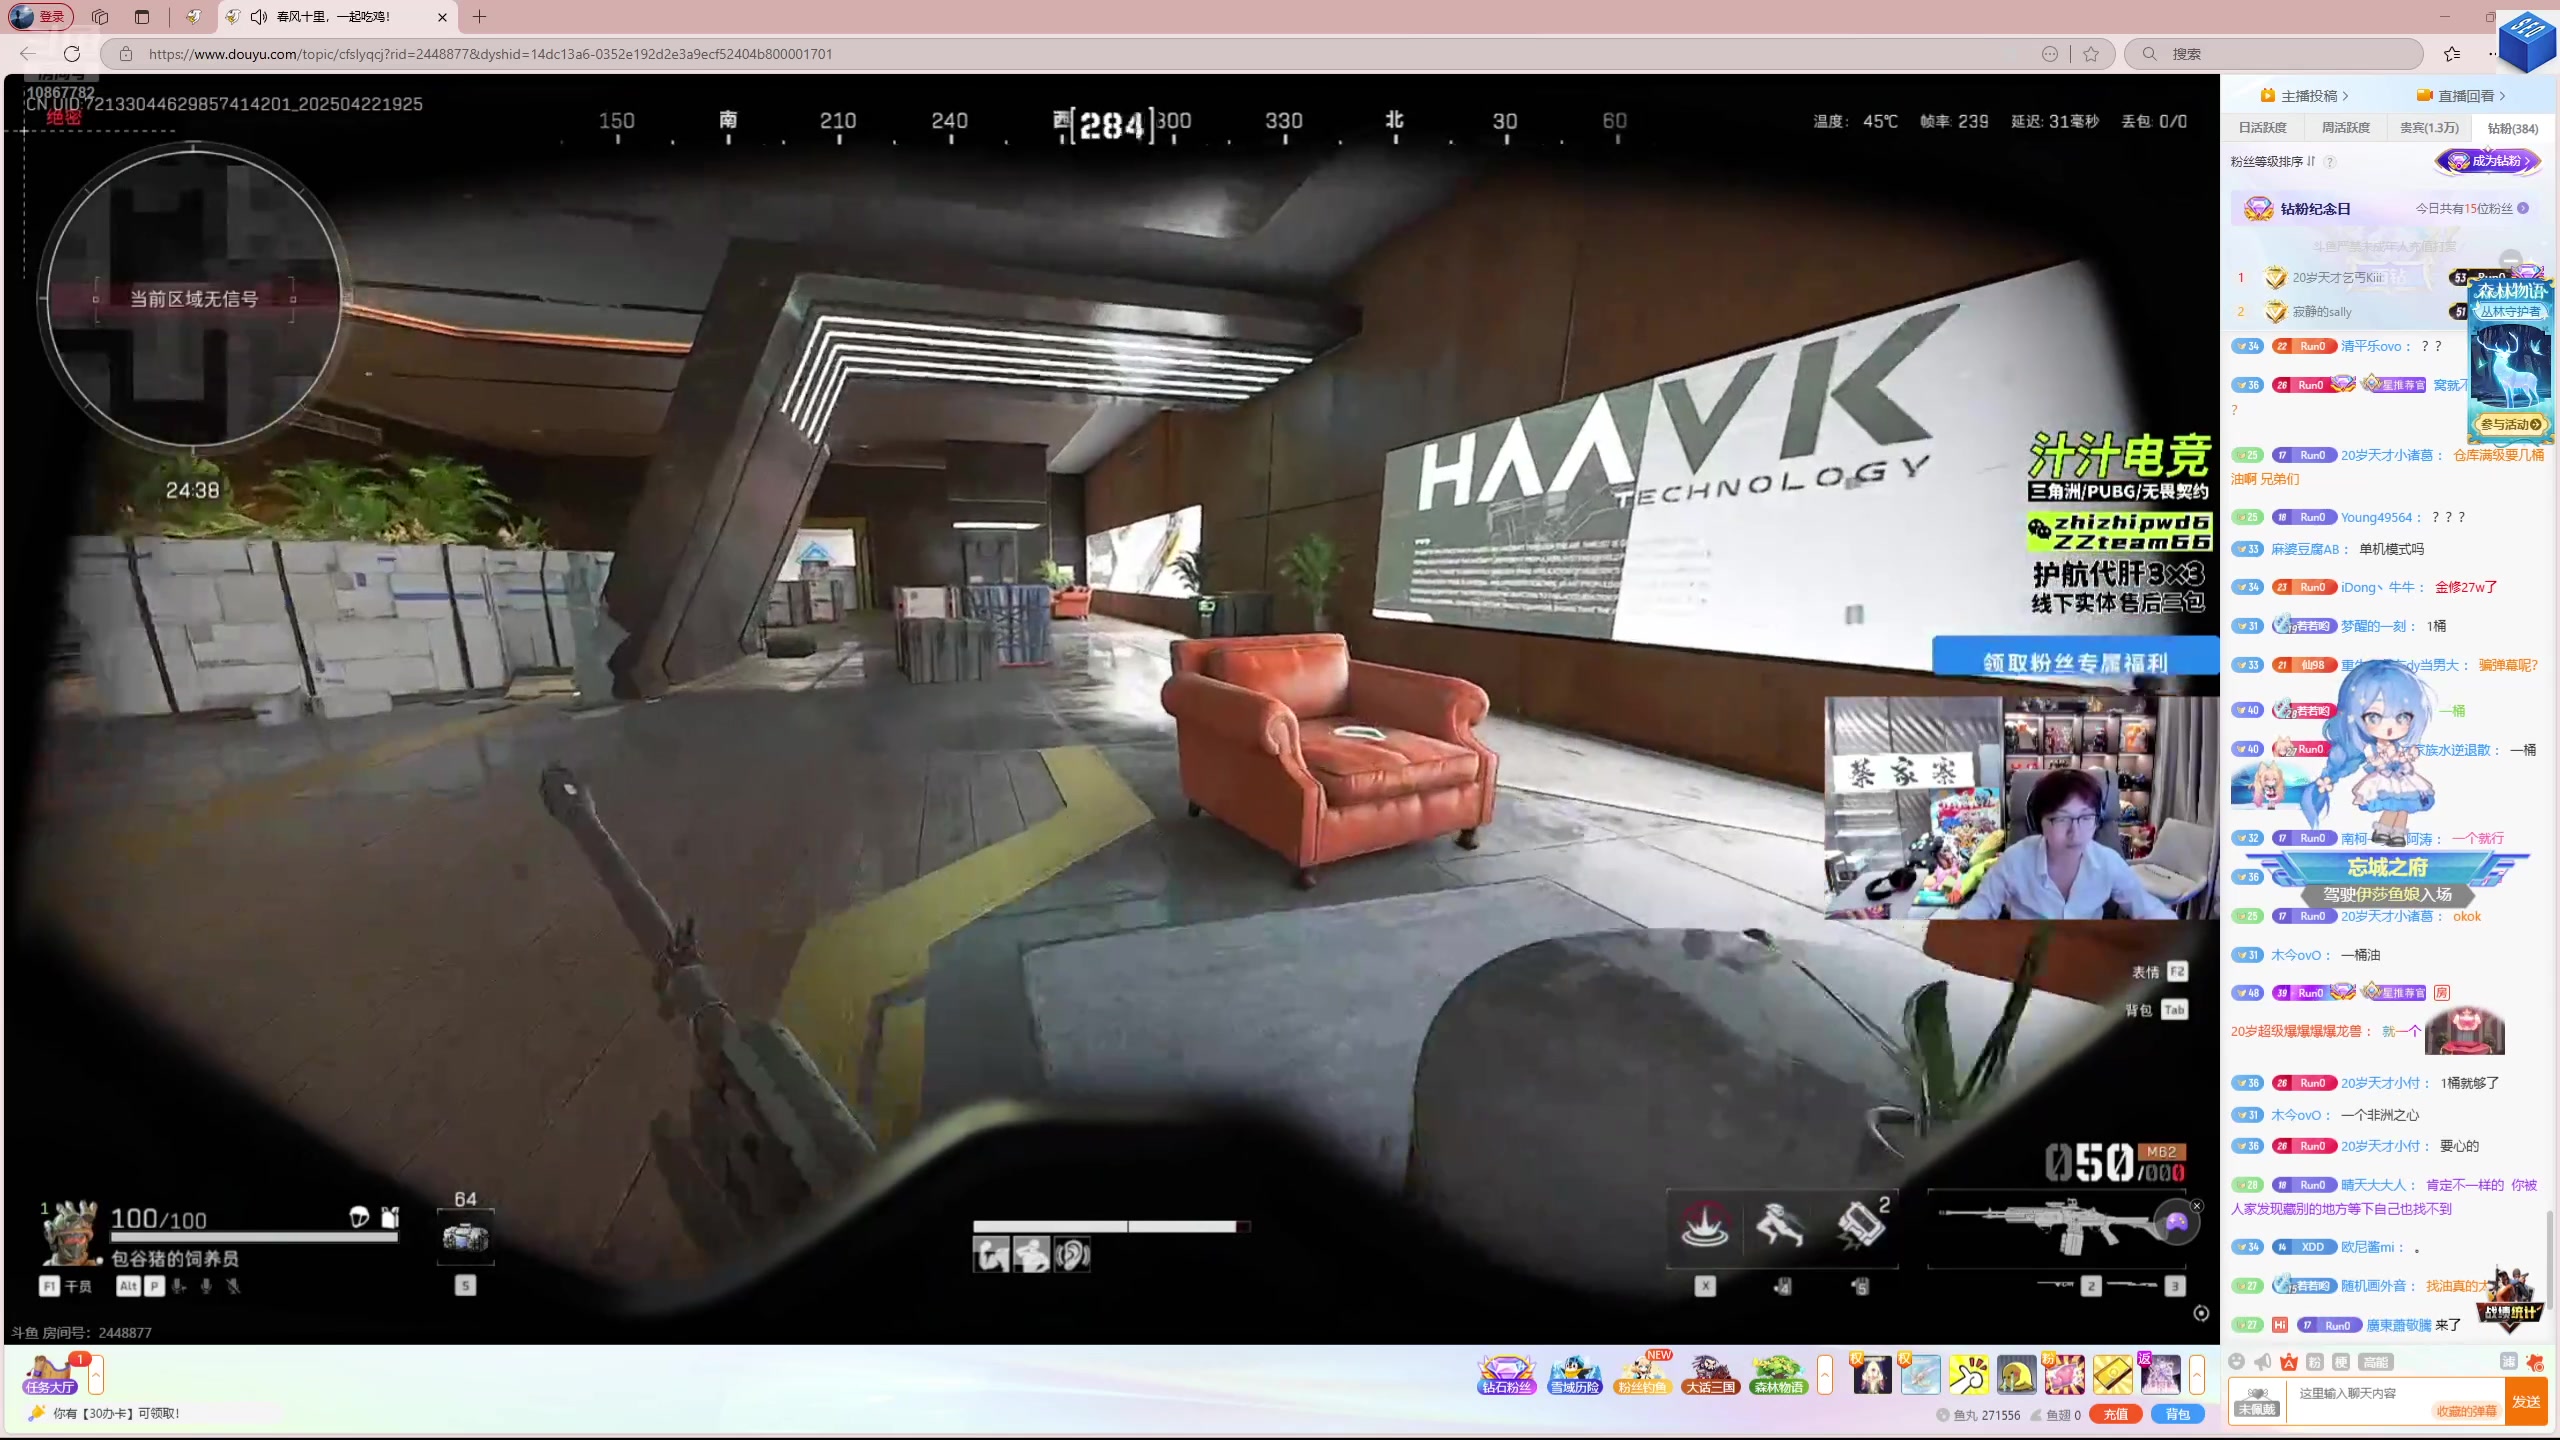
Task: Open the 背包 backpack button
Action: [2177, 1415]
